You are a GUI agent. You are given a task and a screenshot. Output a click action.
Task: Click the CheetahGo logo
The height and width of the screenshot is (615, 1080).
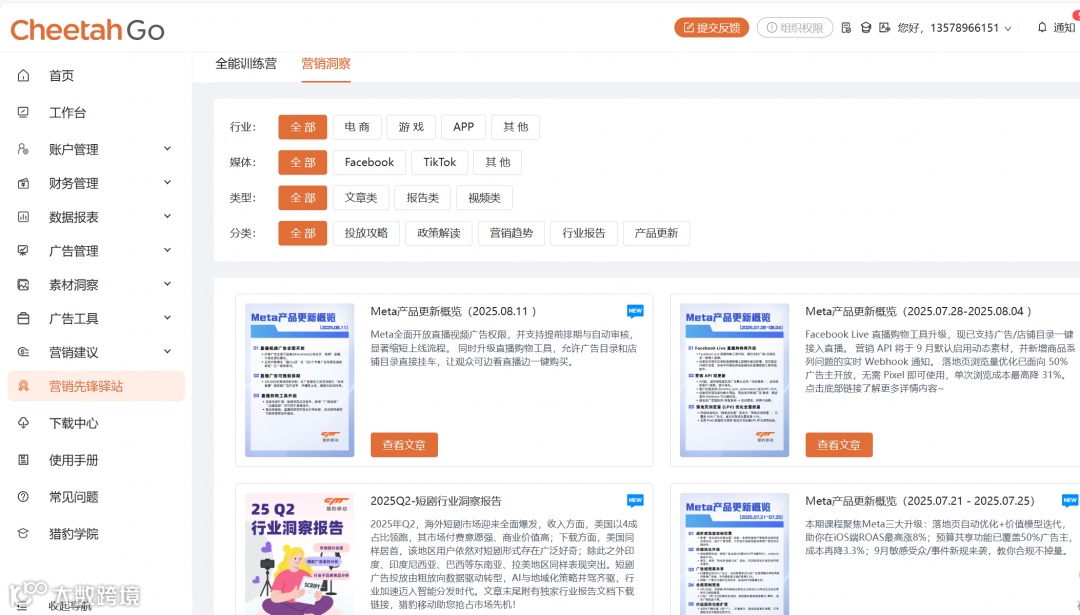click(87, 30)
